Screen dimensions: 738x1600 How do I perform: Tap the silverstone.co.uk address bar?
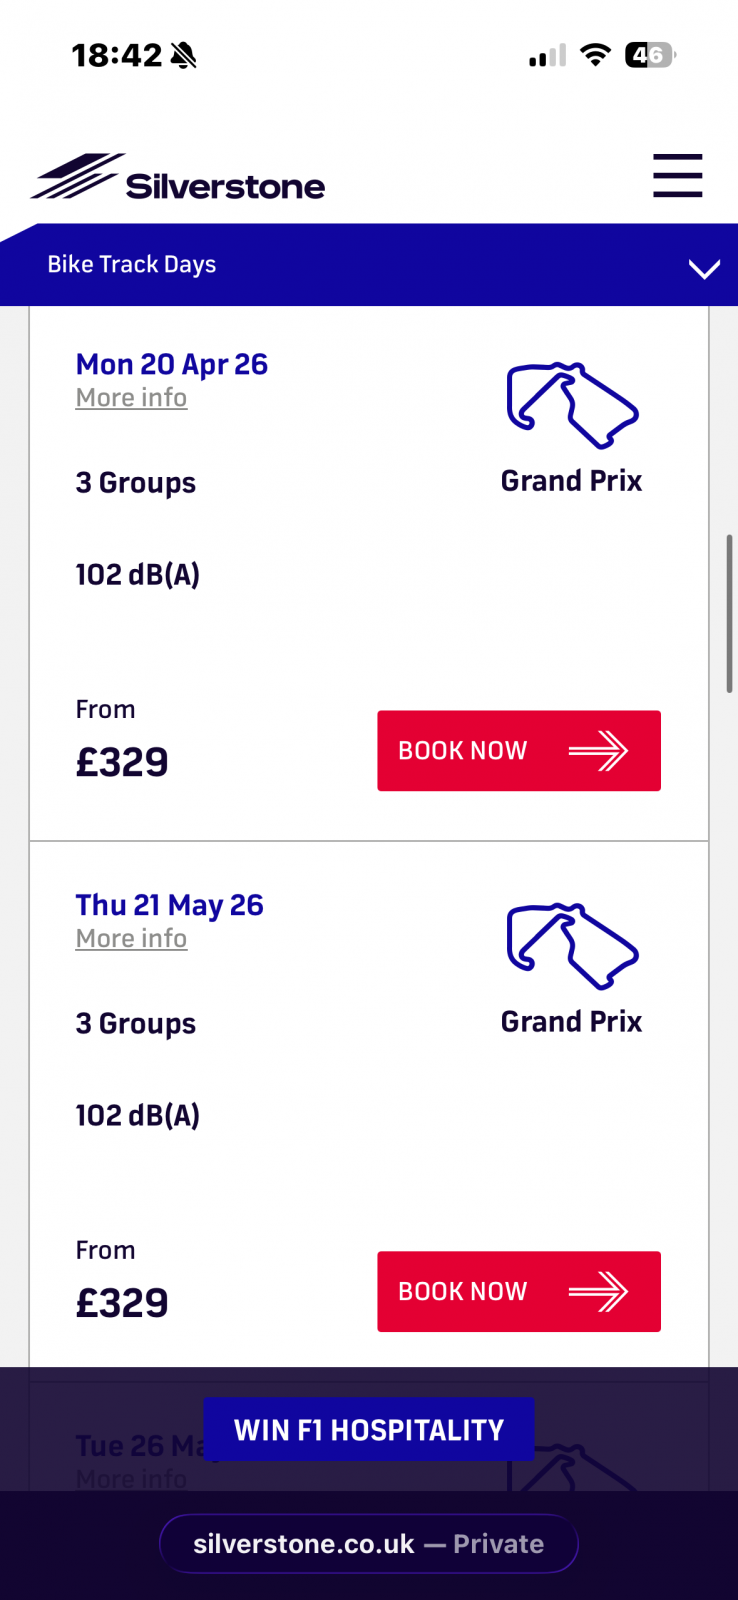[369, 1544]
